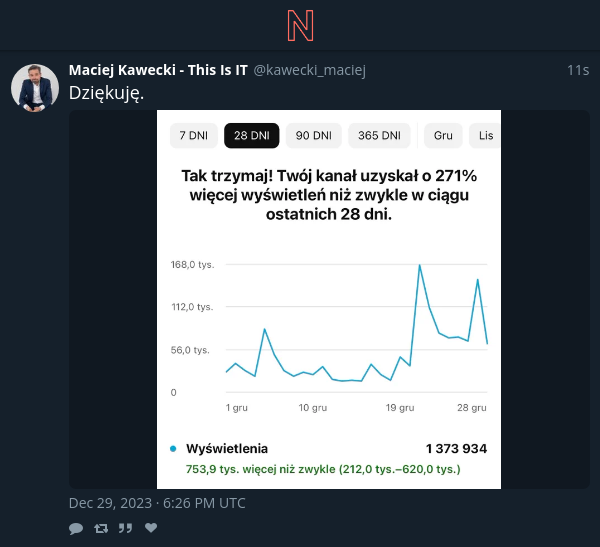Click the 1 373 934 views total
The height and width of the screenshot is (547, 600).
[456, 449]
